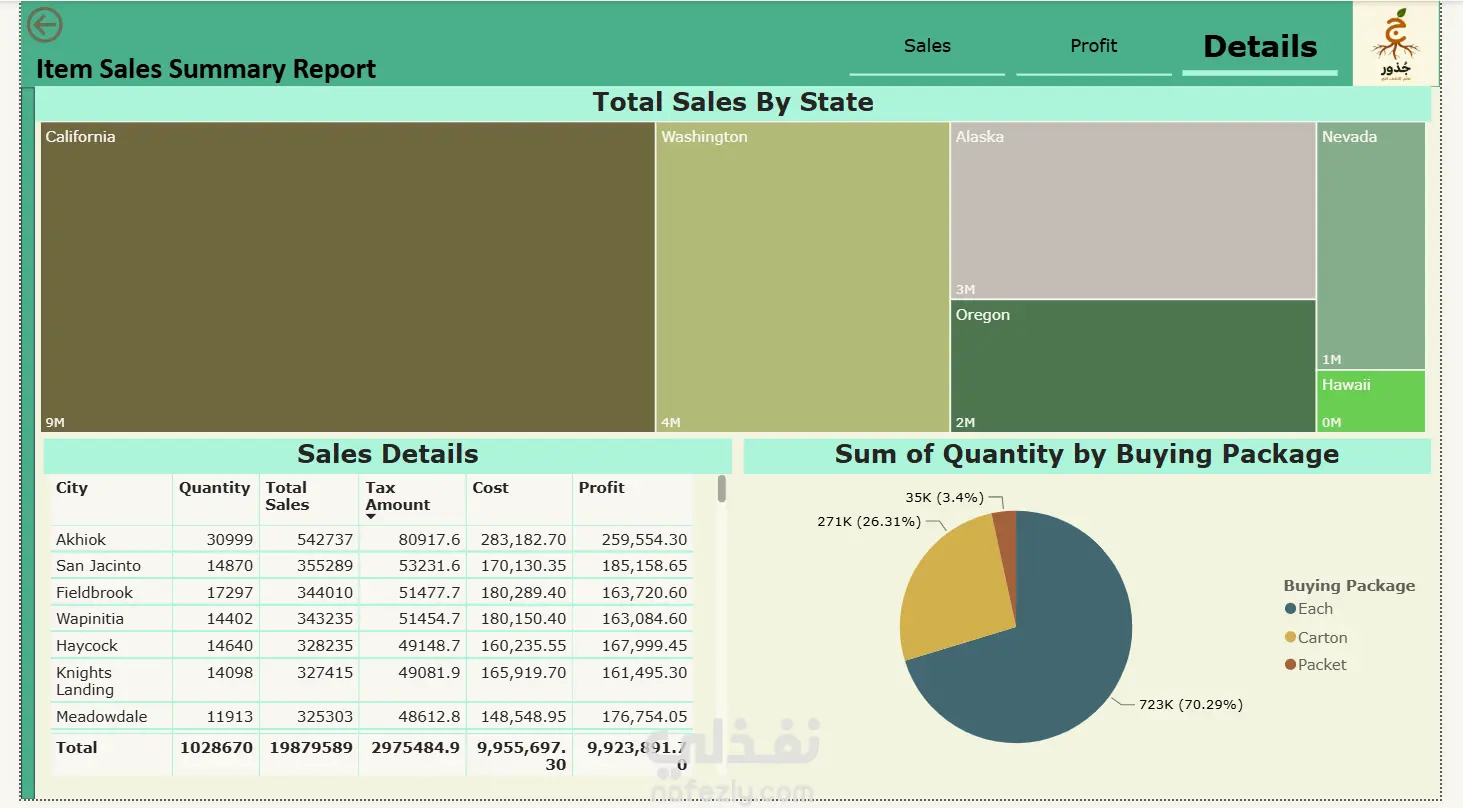Click the Each legend color dot
The height and width of the screenshot is (808, 1463).
[1290, 609]
